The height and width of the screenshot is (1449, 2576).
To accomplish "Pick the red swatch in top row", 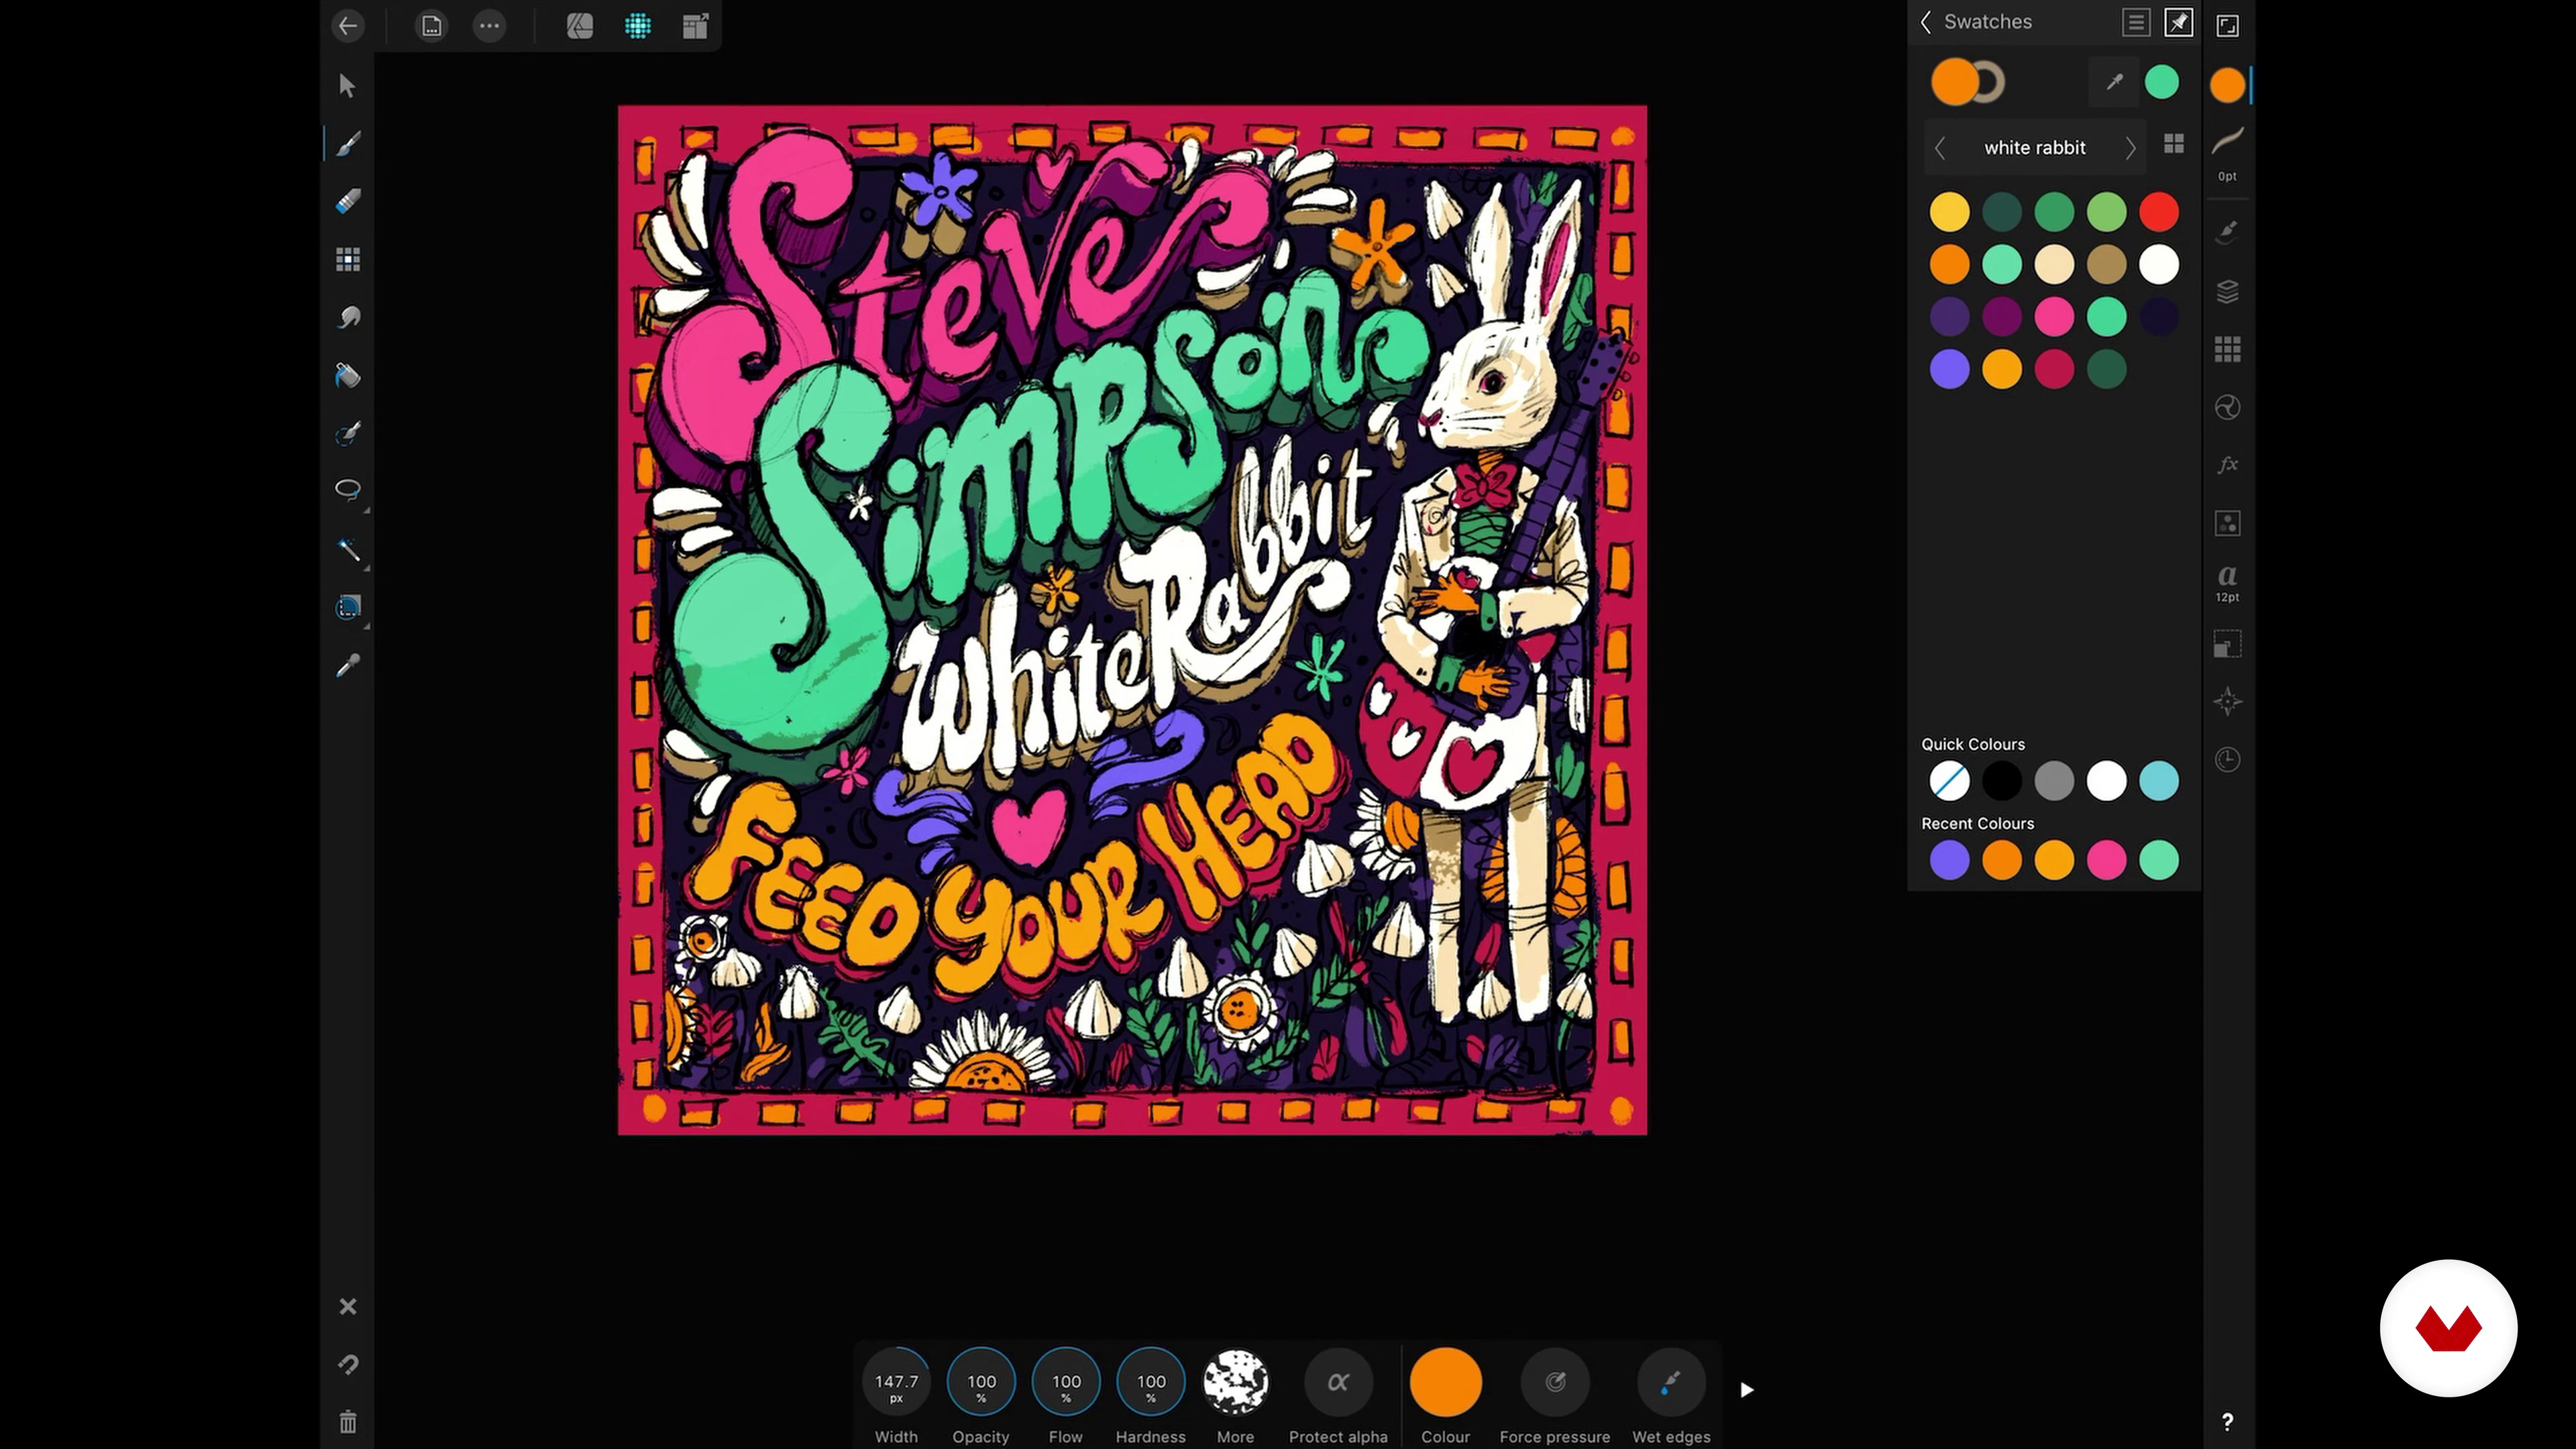I will point(2159,212).
